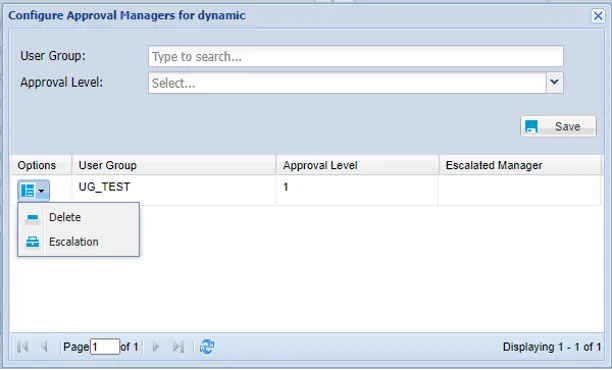This screenshot has width=612, height=370.
Task: Click the Save button
Action: (558, 126)
